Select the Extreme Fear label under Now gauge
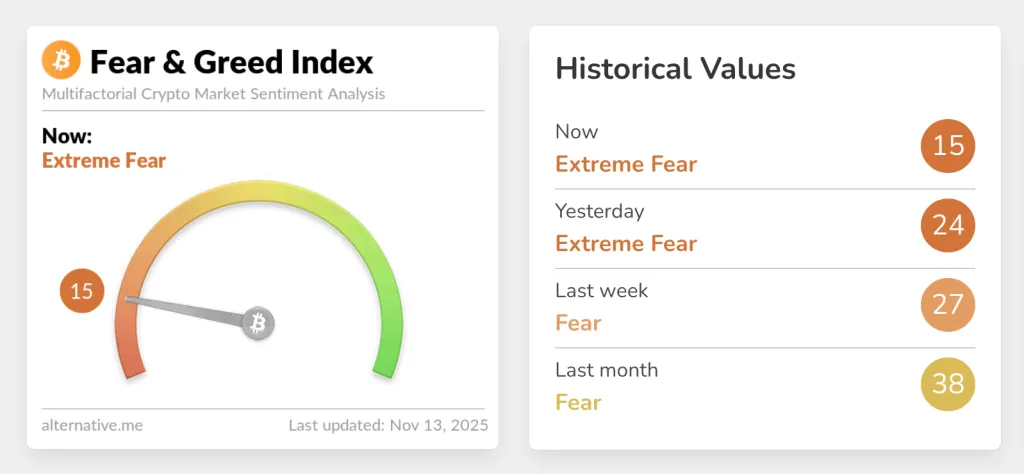The height and width of the screenshot is (474, 1024). coord(104,161)
